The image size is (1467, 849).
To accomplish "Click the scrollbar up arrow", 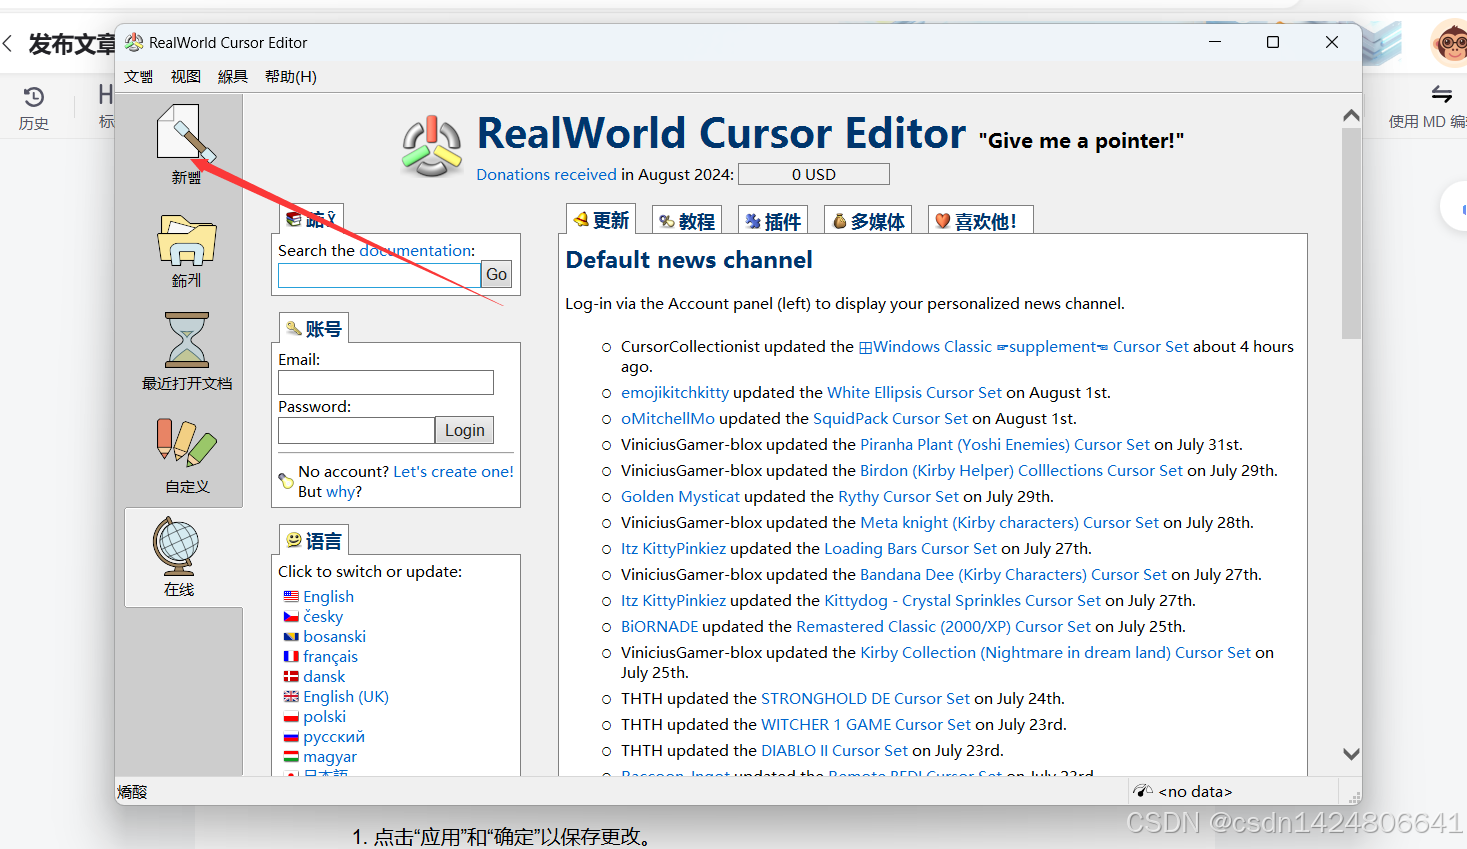I will pos(1351,115).
